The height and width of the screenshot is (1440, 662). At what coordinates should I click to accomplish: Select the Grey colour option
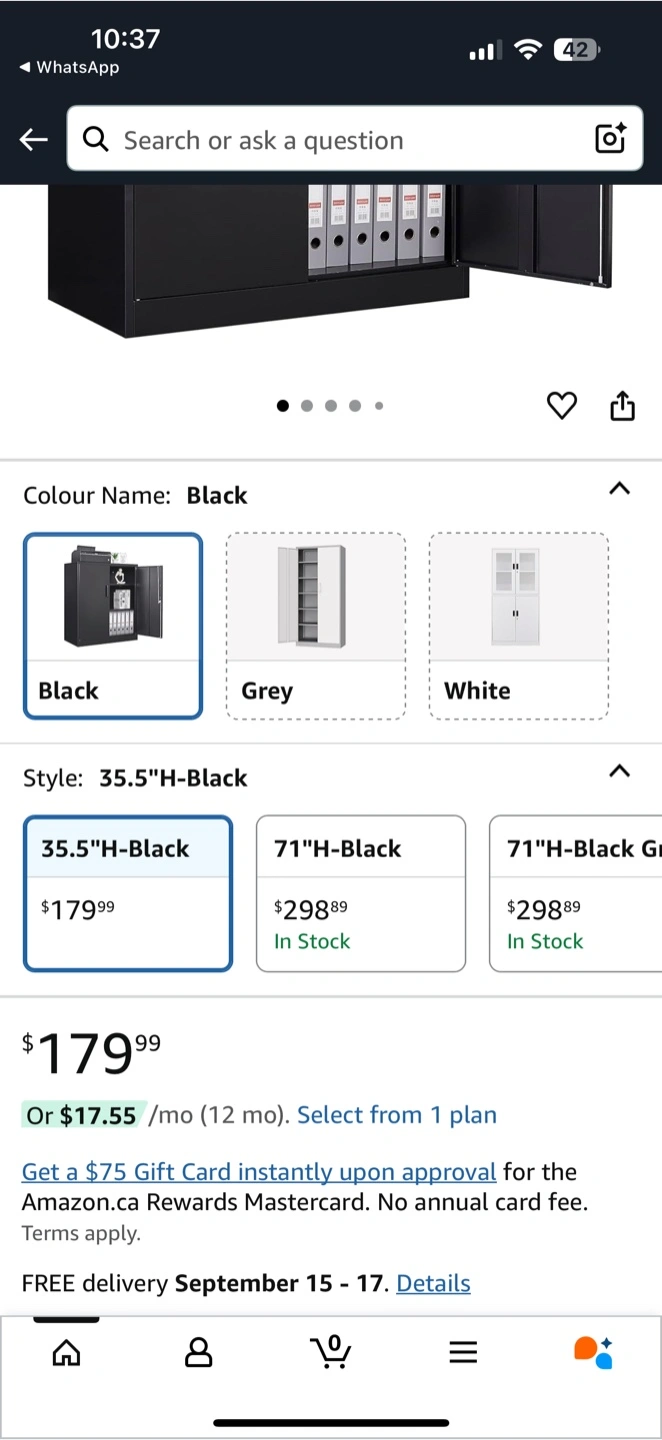[x=316, y=626]
